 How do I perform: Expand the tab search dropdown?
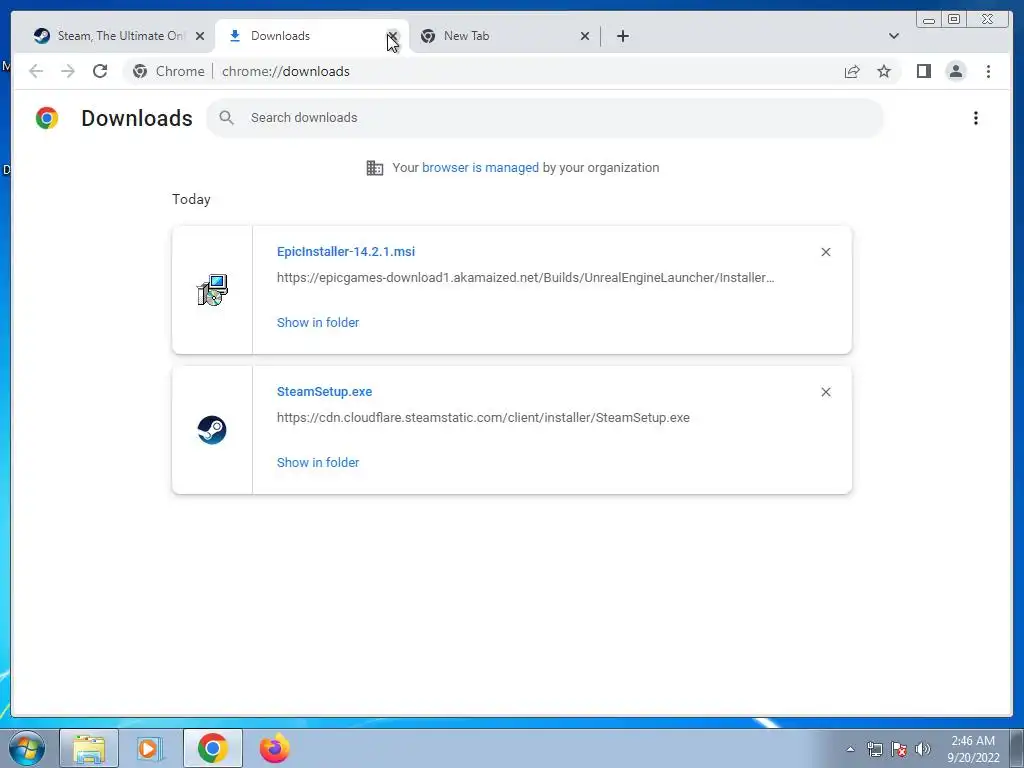[894, 36]
